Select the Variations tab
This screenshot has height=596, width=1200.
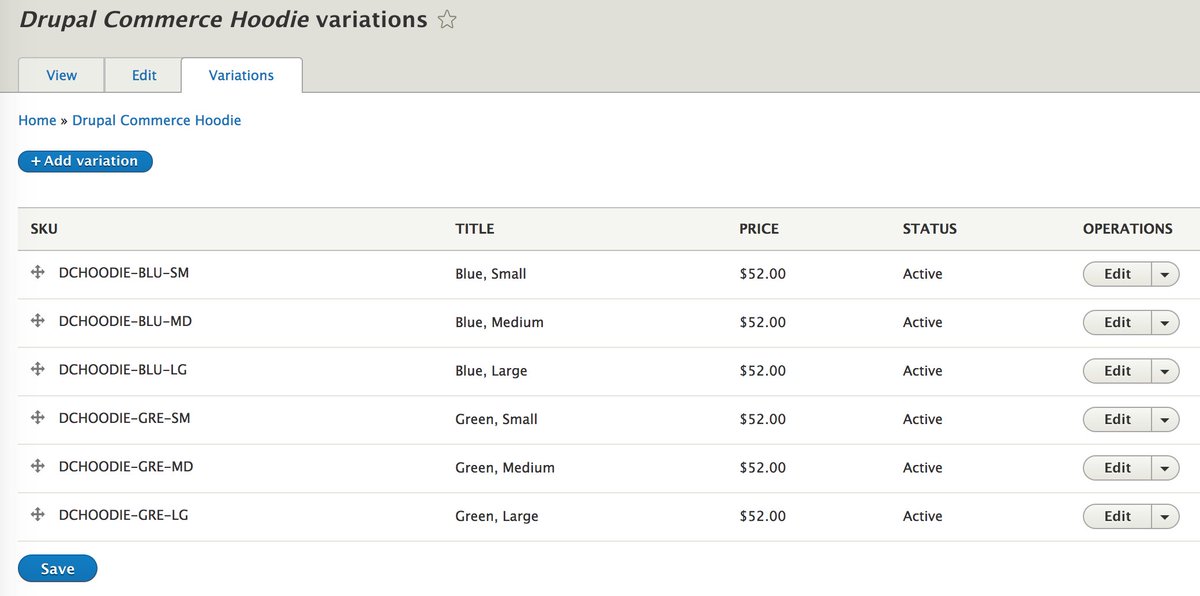point(241,75)
